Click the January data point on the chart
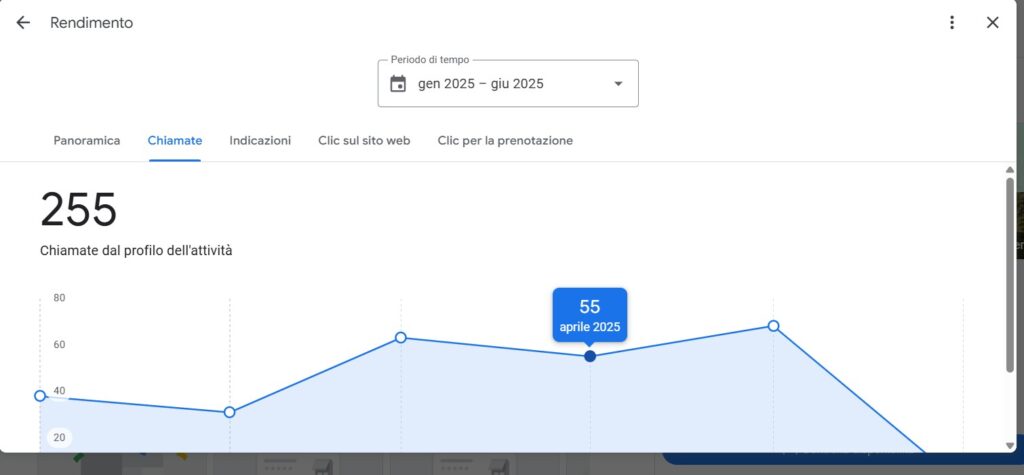 tap(40, 396)
